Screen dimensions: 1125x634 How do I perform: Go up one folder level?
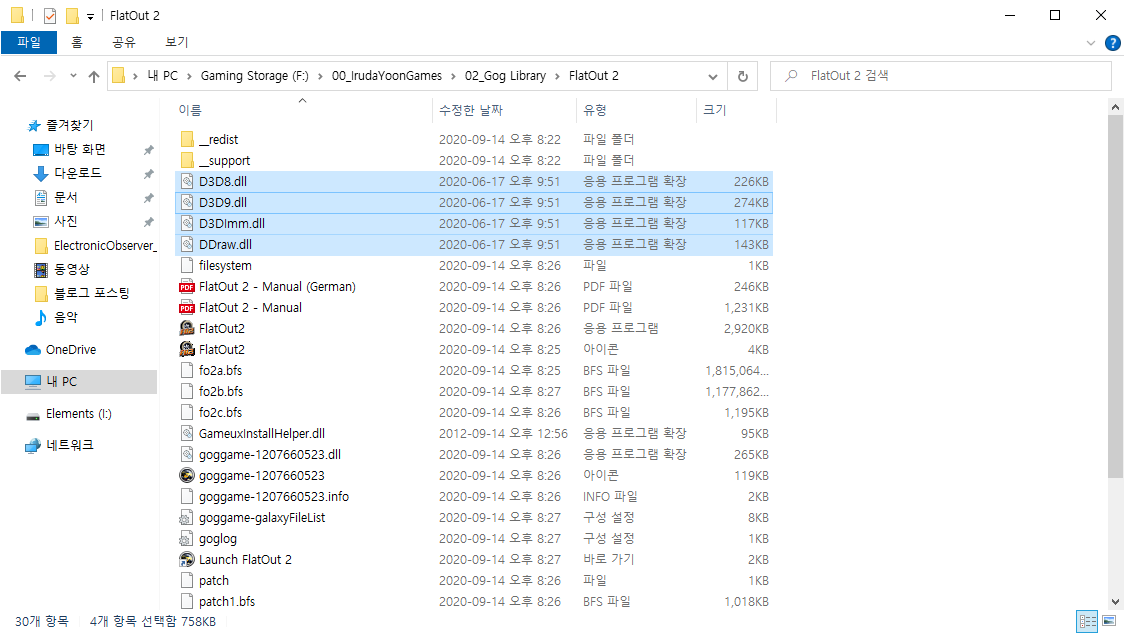coord(94,76)
